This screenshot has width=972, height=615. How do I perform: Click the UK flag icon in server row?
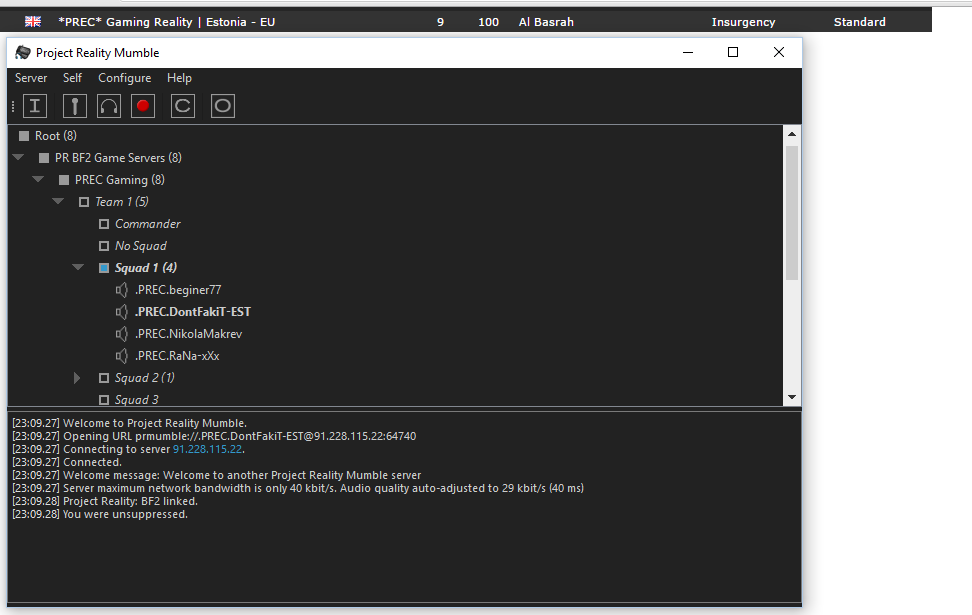pos(33,22)
